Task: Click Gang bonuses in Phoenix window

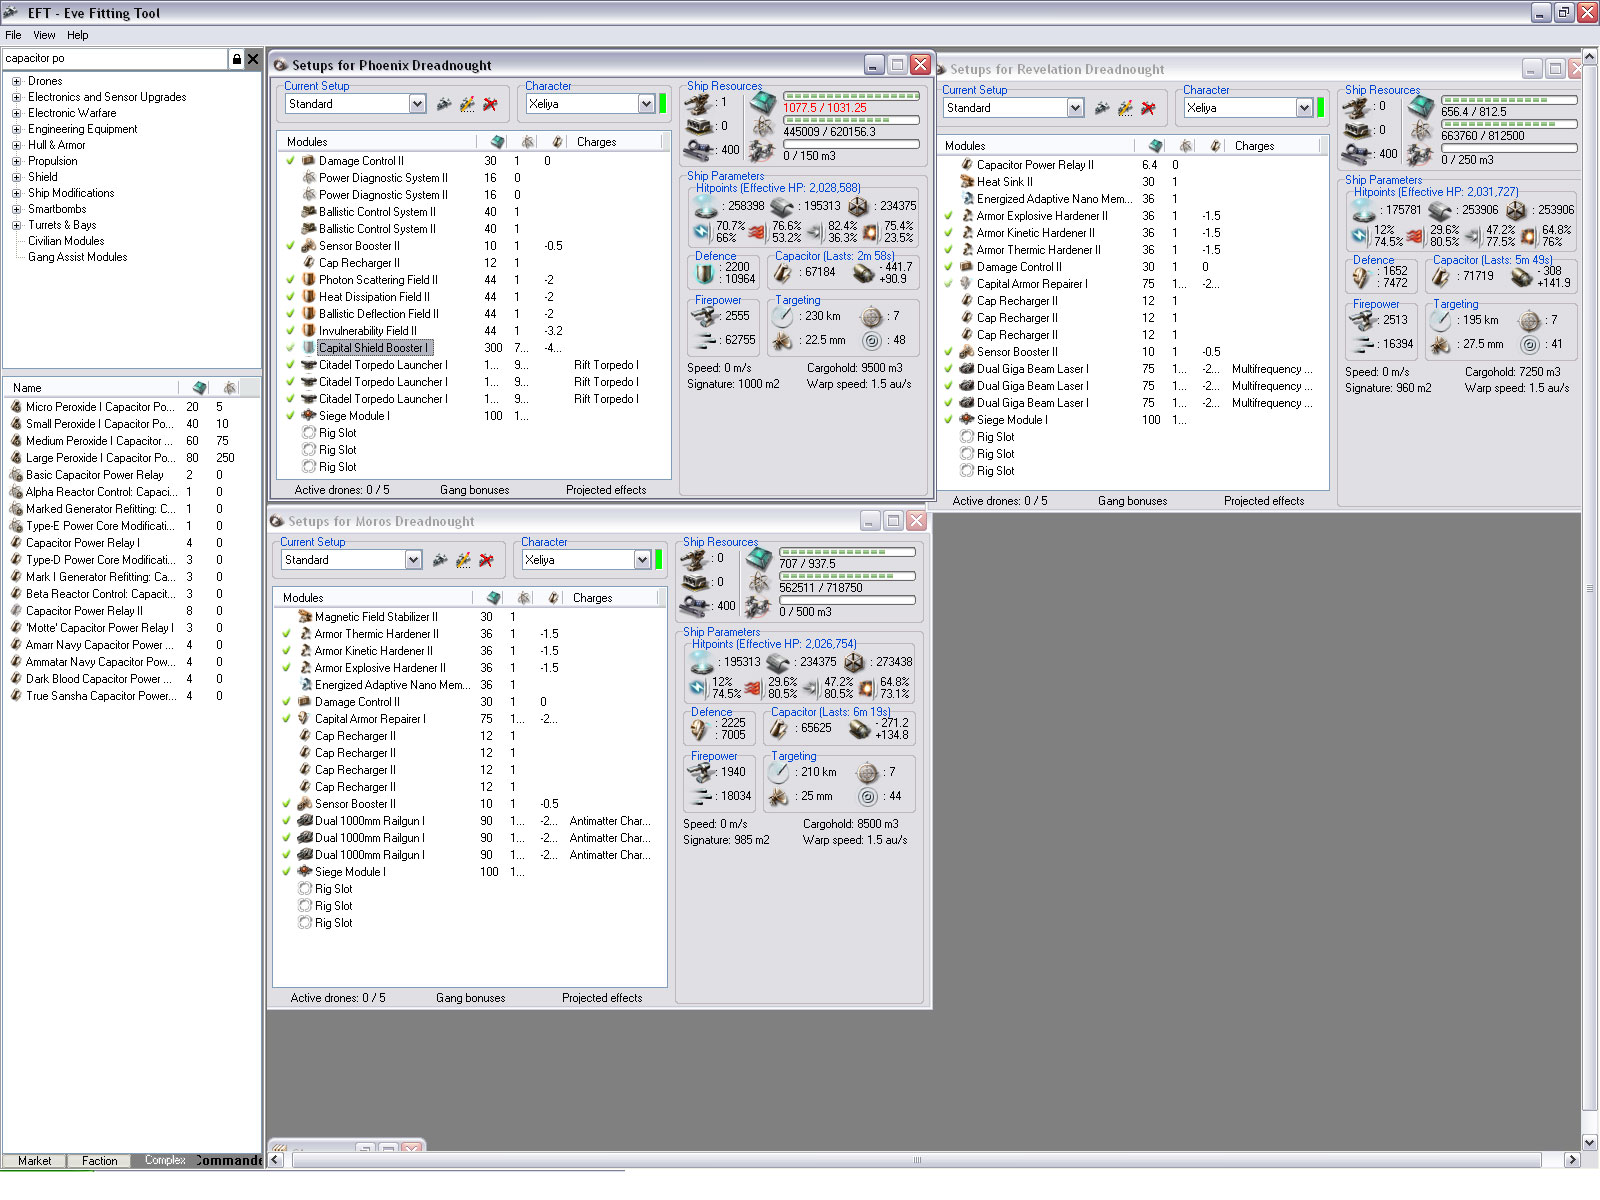Action: click(474, 490)
